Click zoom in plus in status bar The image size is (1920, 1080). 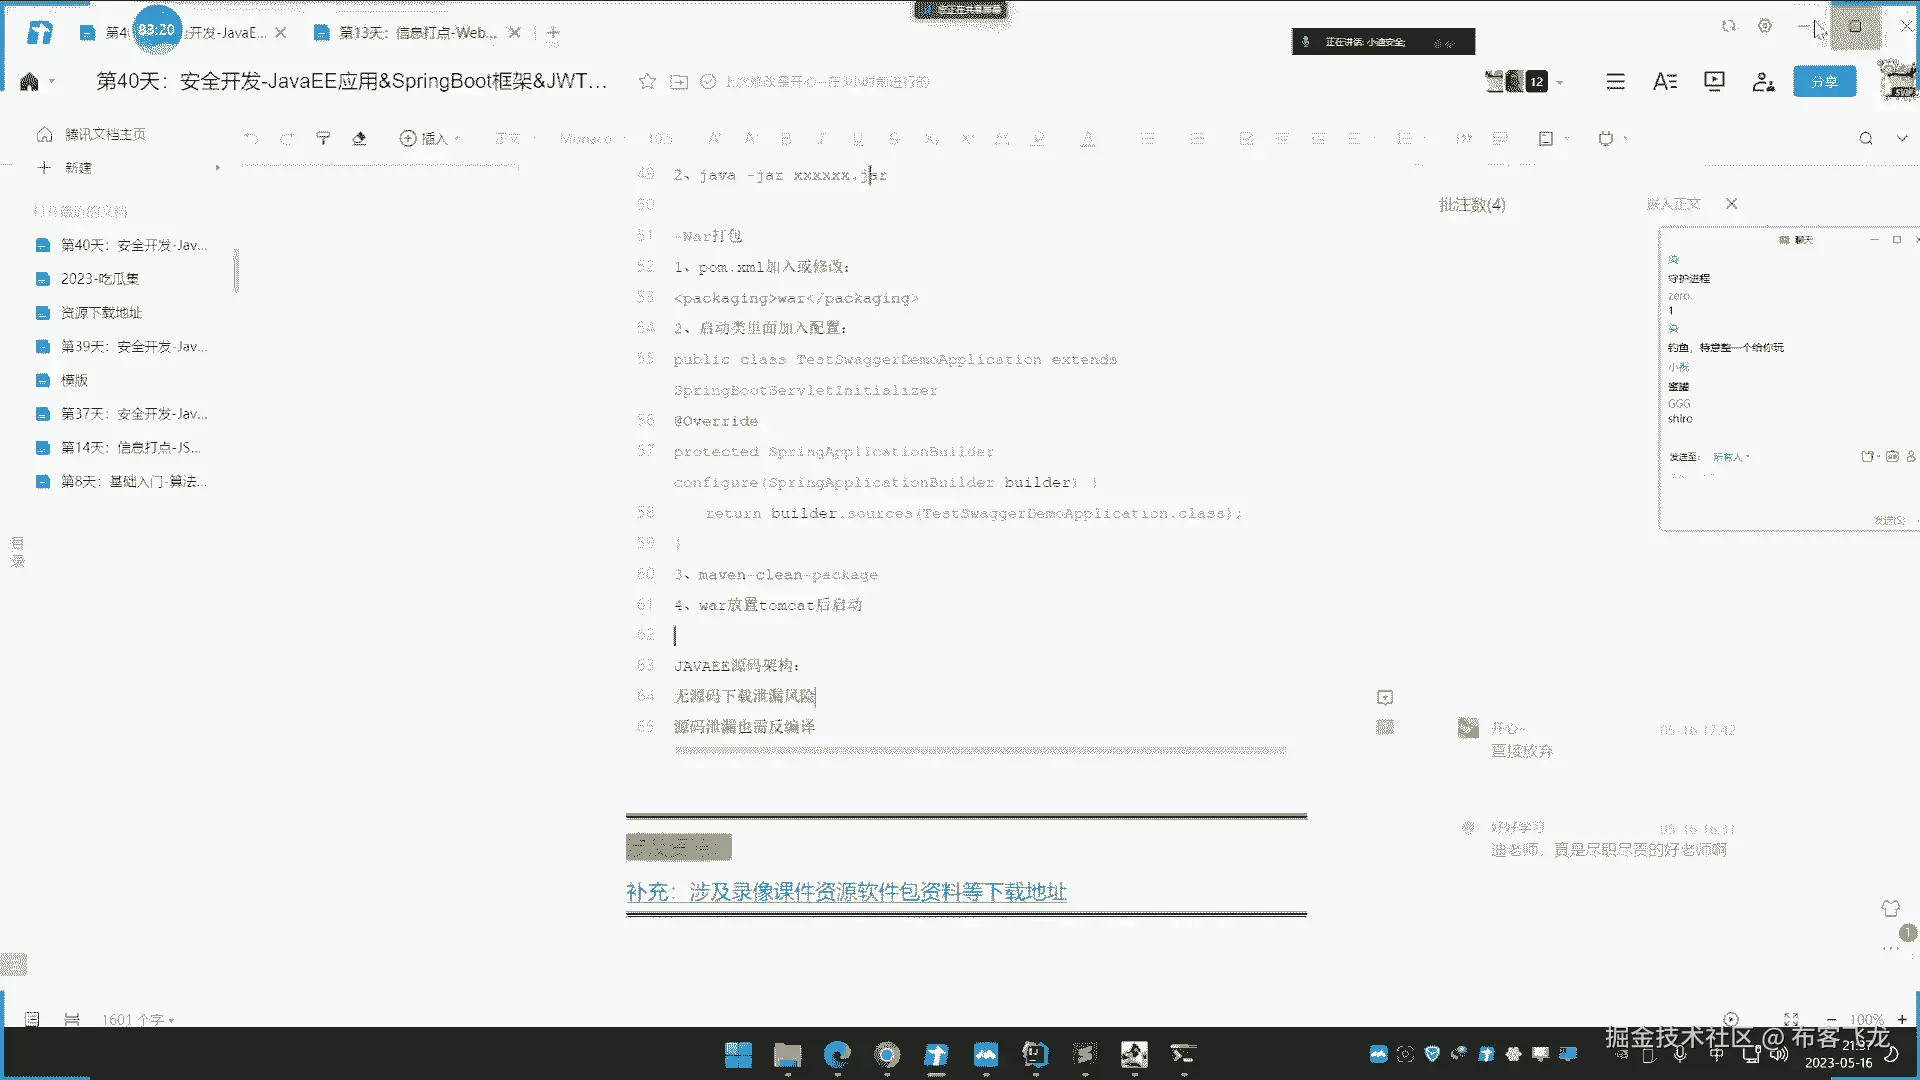(1901, 1019)
